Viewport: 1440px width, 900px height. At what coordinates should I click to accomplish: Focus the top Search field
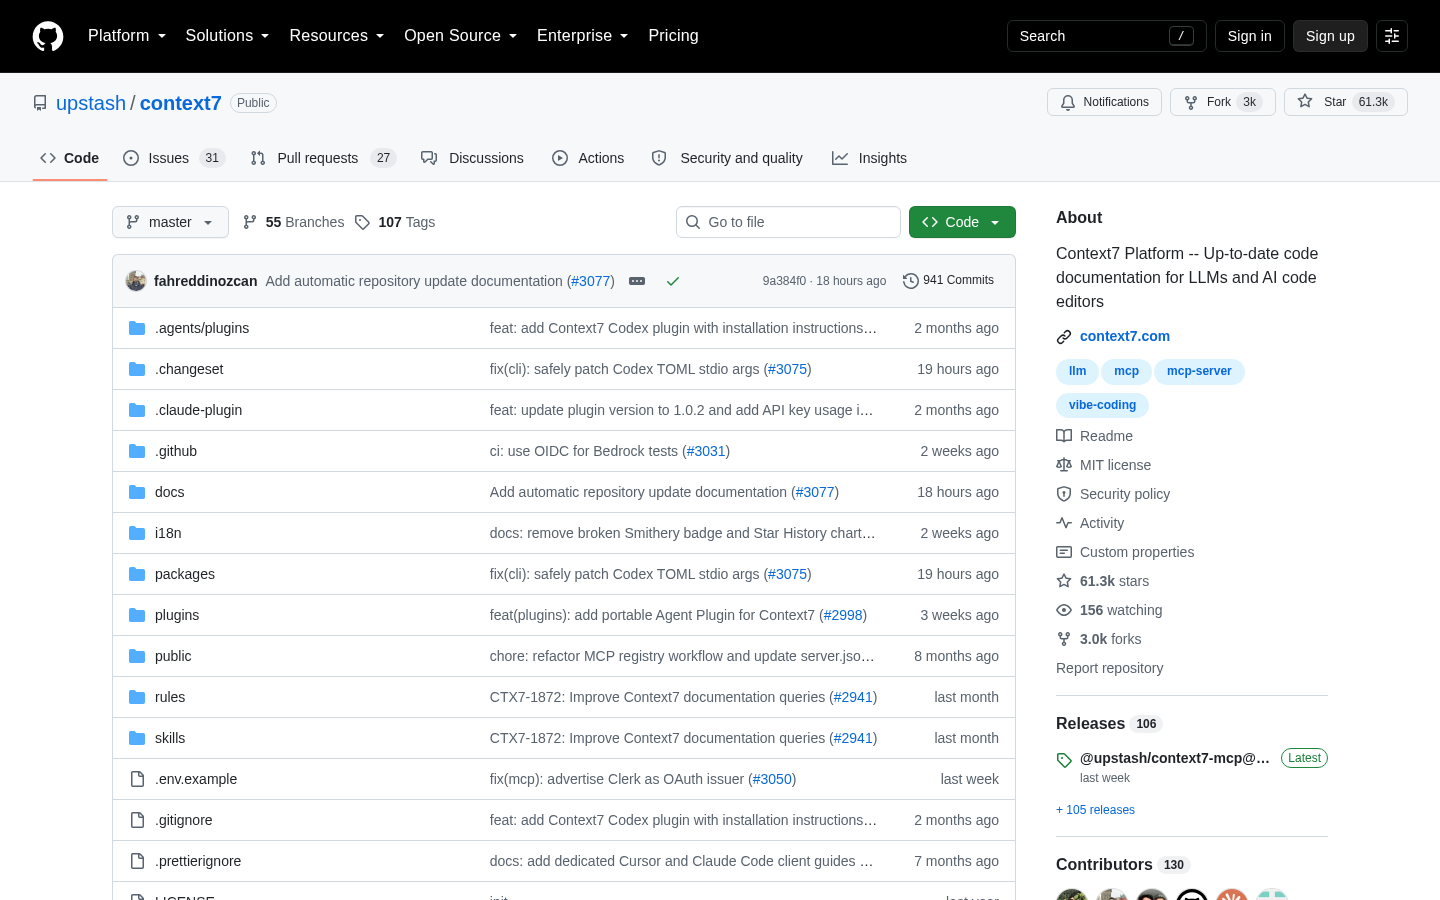pos(1106,36)
